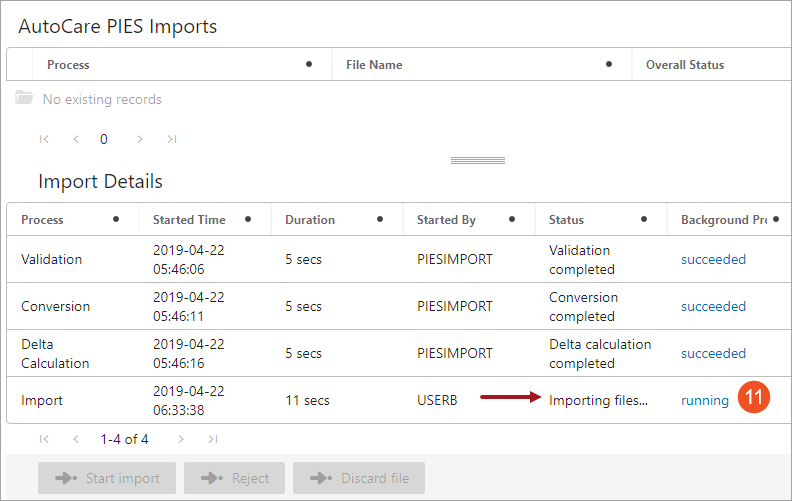This screenshot has width=792, height=501.
Task: Open succeeded link for Validation row
Action: pos(713,260)
